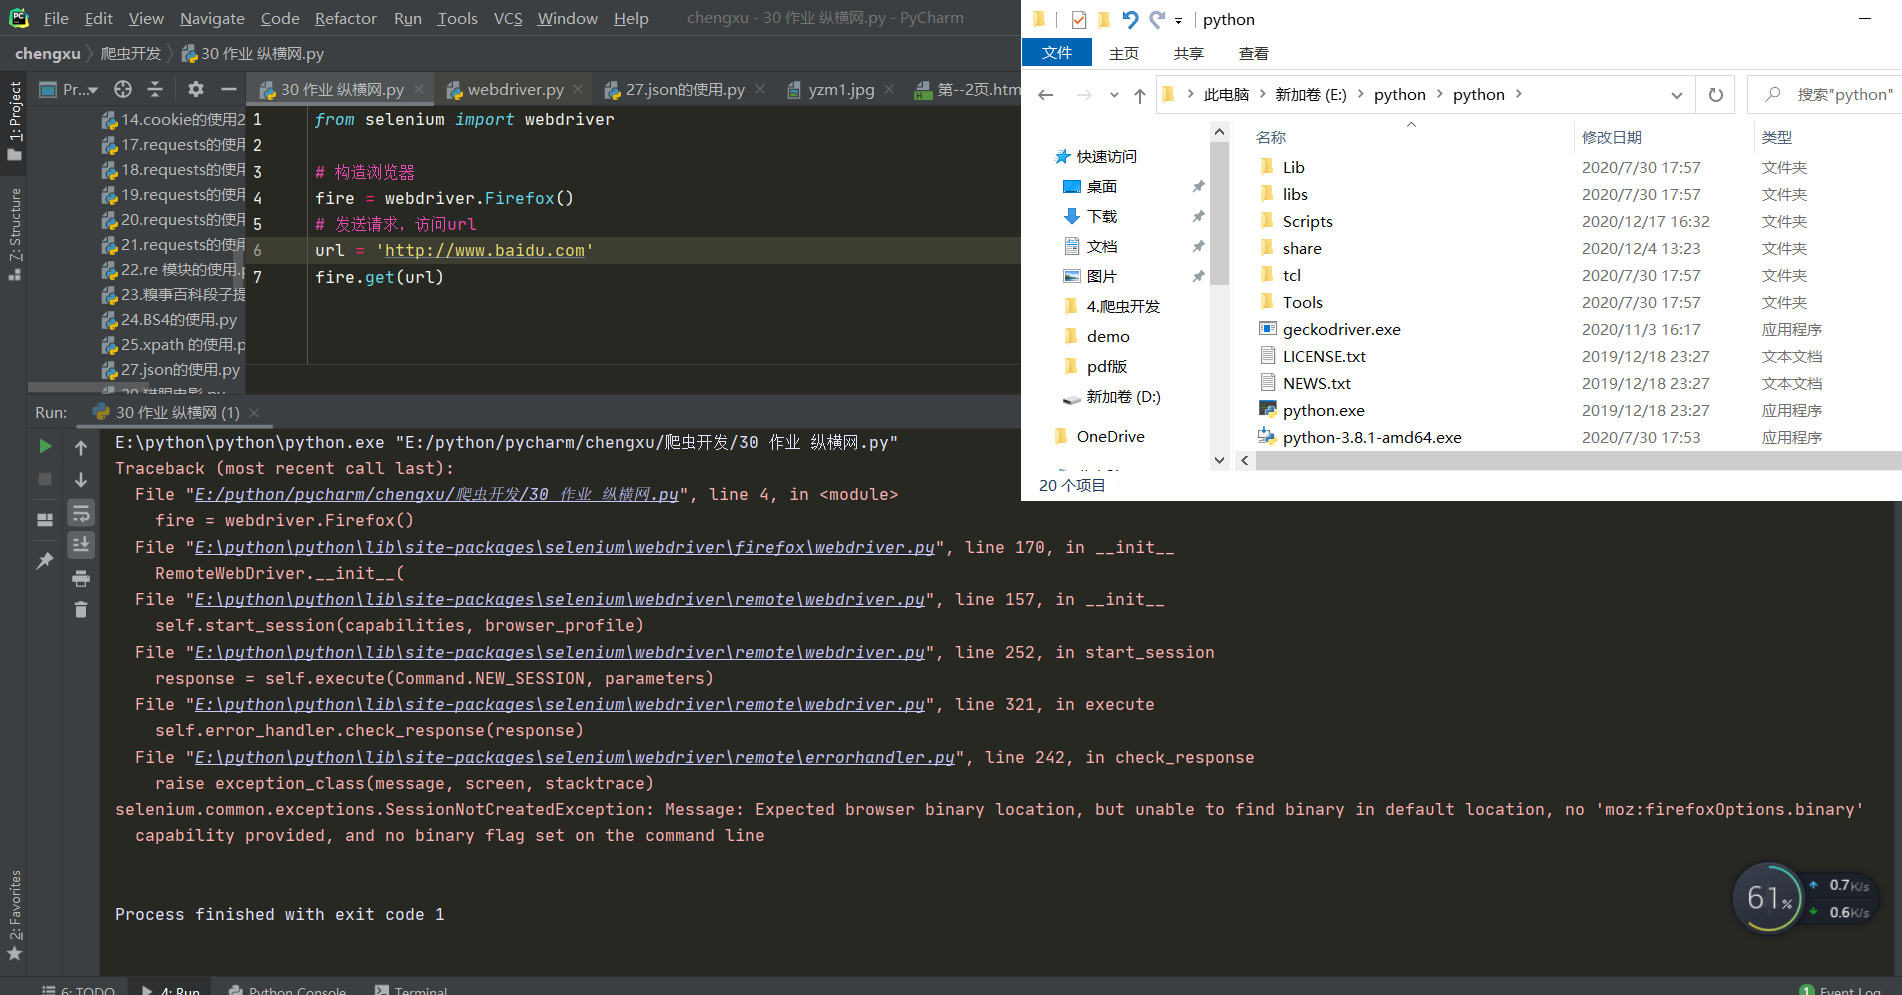Click the down arrow for next stack frame
1902x995 pixels.
pyautogui.click(x=81, y=480)
